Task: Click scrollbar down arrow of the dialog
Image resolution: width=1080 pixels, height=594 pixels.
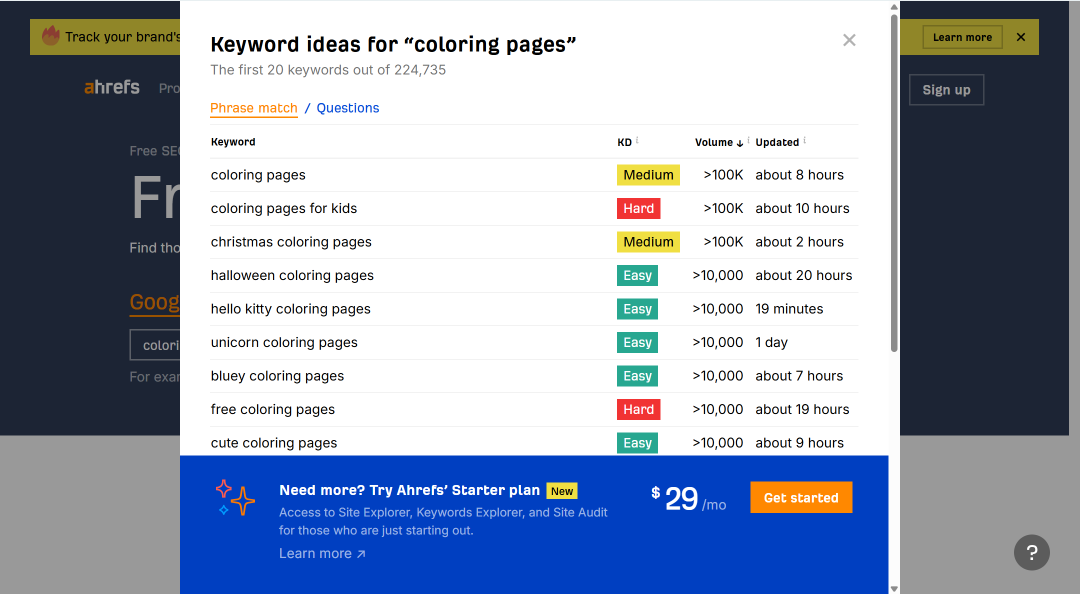Action: point(894,588)
